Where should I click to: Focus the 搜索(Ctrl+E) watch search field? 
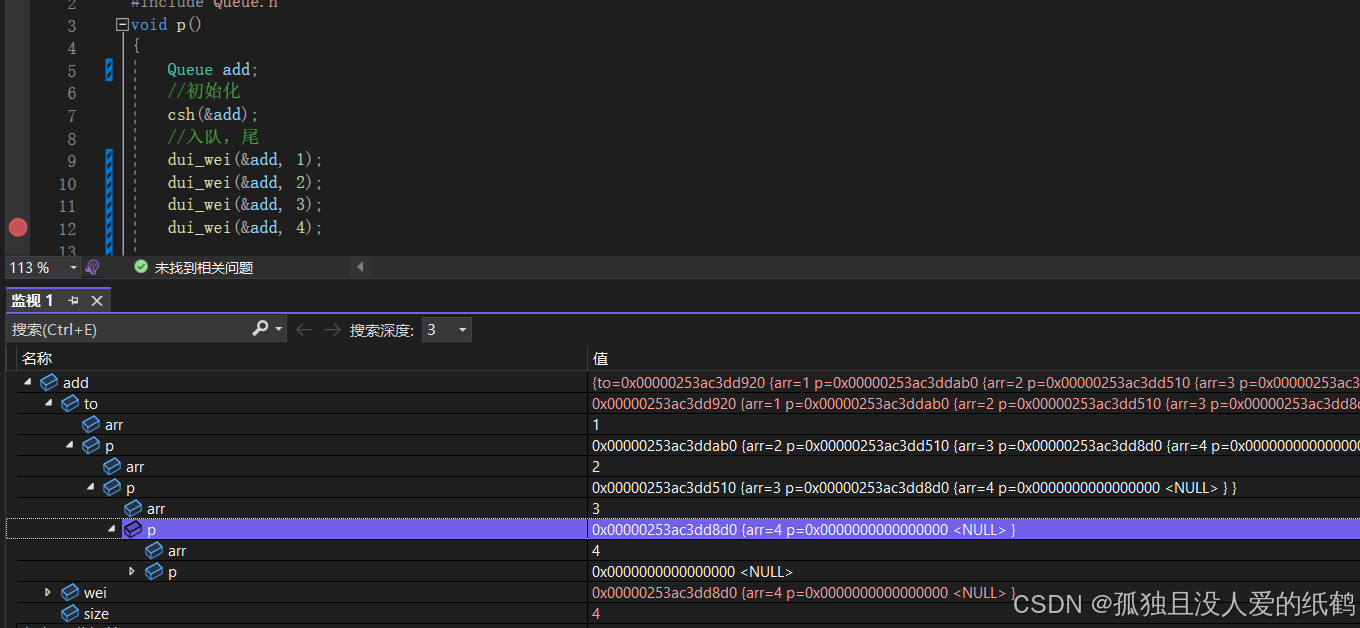pos(130,329)
